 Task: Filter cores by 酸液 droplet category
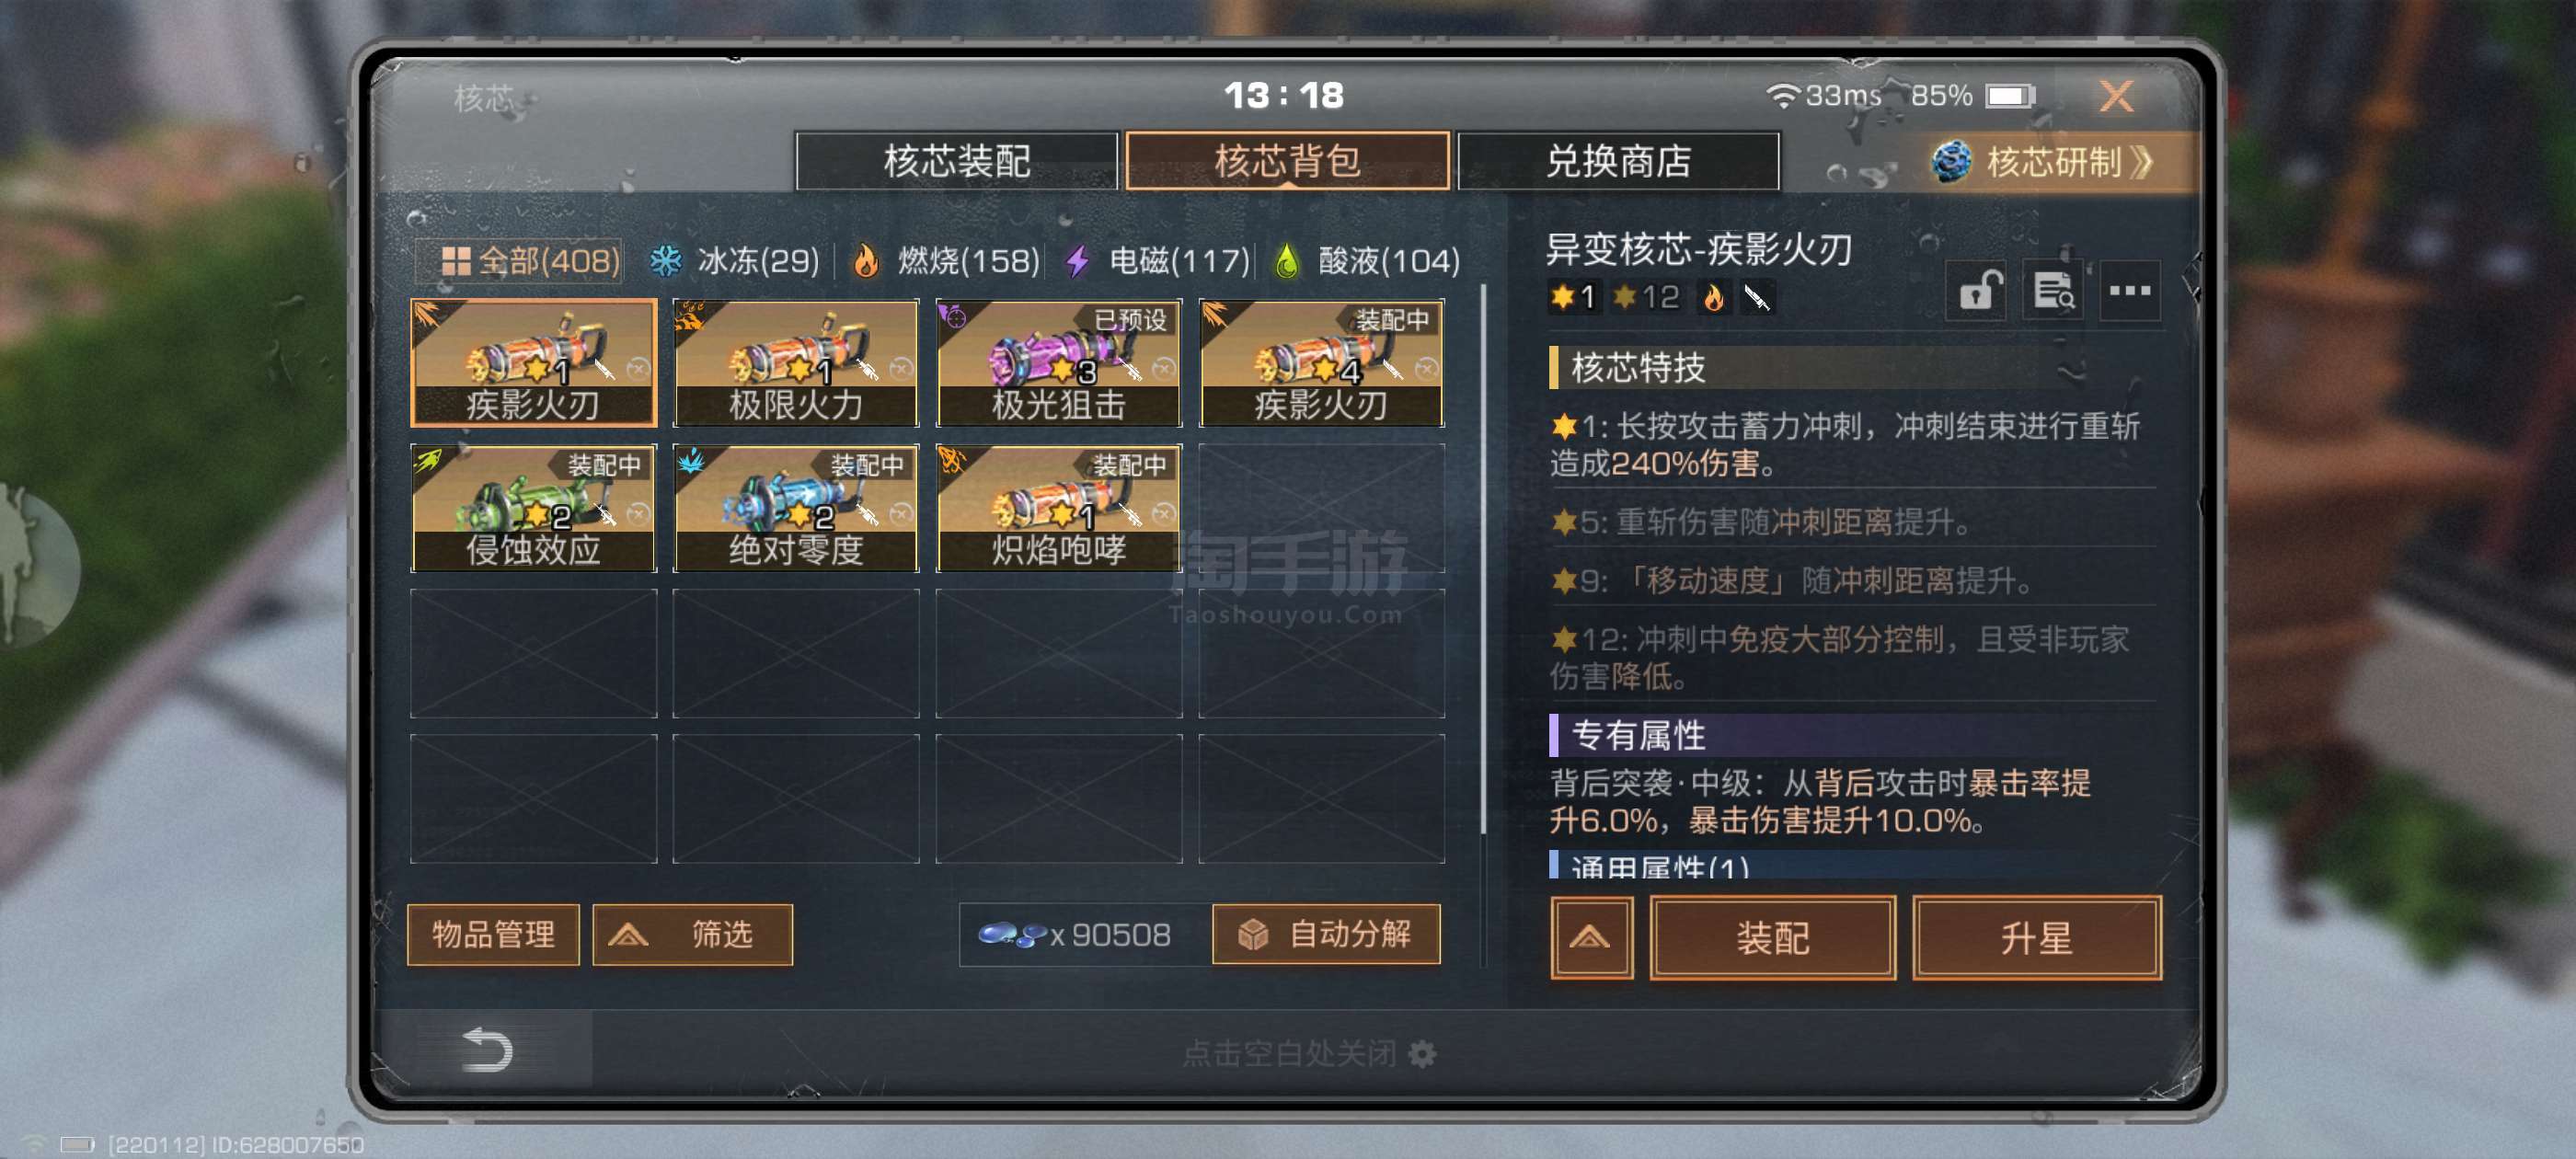point(1369,262)
